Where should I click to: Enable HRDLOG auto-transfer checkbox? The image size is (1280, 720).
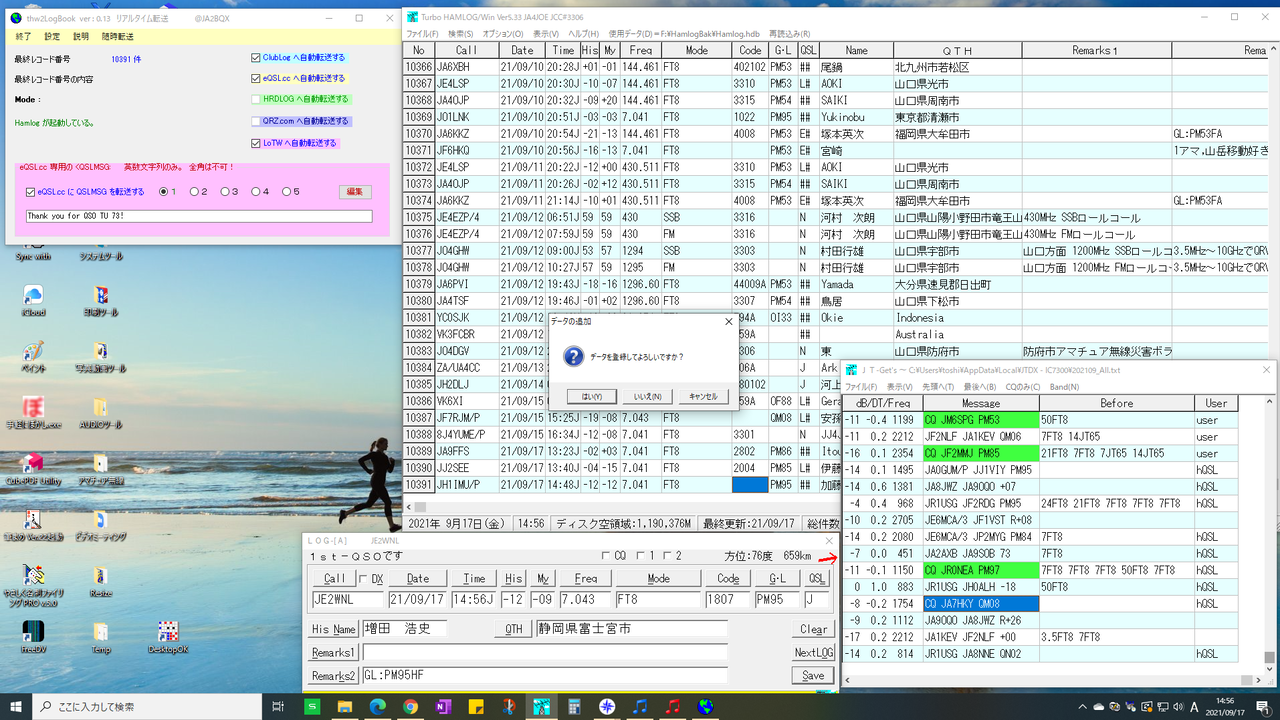coord(256,100)
